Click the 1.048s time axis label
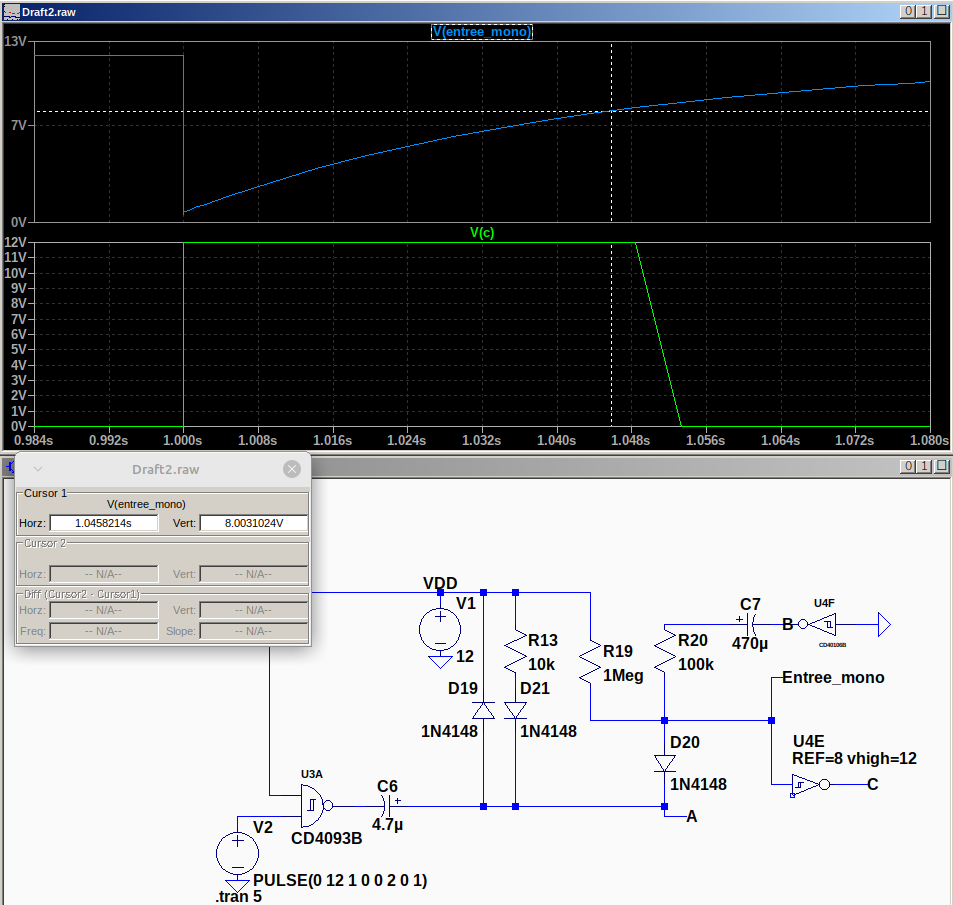 click(630, 440)
